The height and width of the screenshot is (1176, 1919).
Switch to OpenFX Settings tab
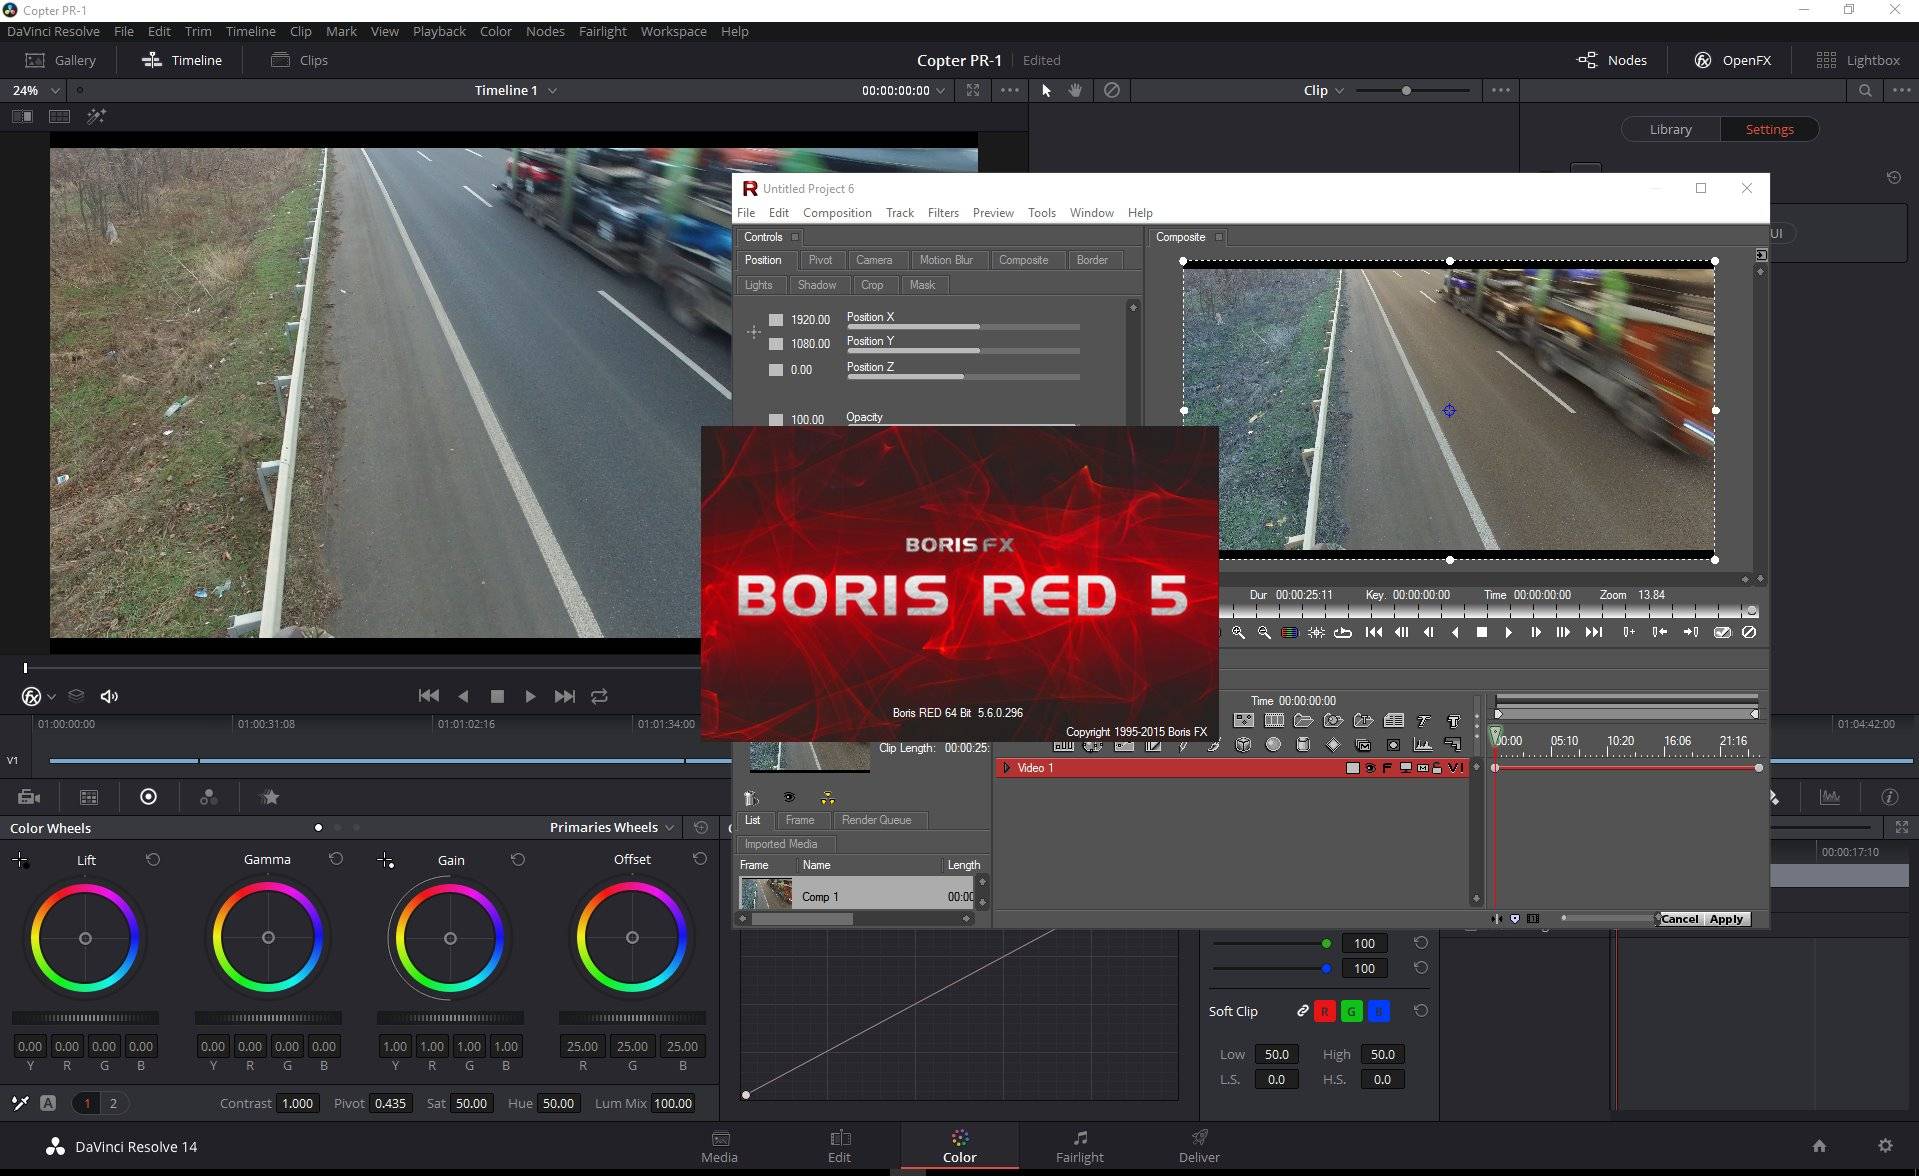[x=1769, y=129]
